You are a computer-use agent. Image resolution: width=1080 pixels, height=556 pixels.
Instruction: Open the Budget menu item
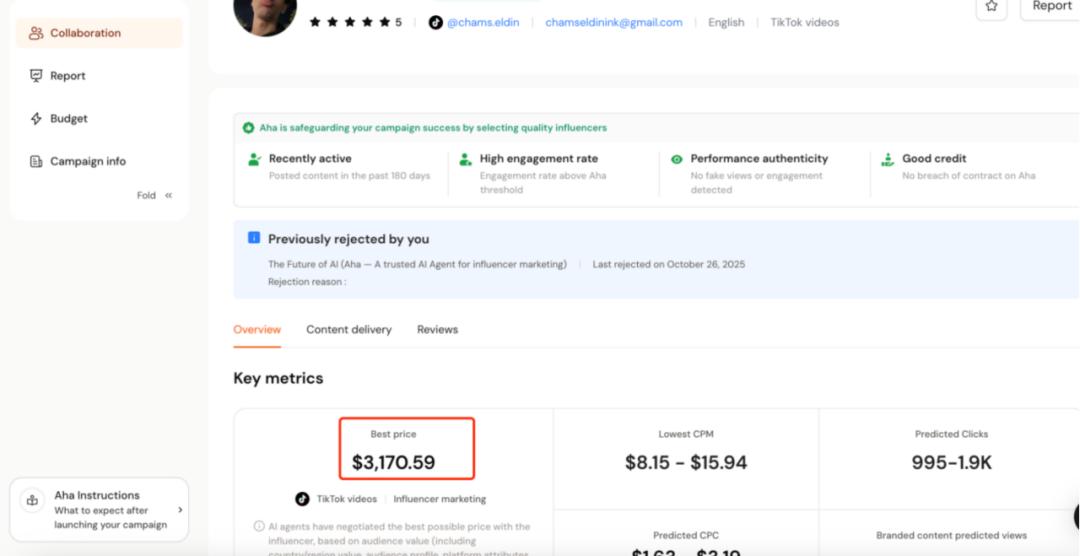pos(69,119)
